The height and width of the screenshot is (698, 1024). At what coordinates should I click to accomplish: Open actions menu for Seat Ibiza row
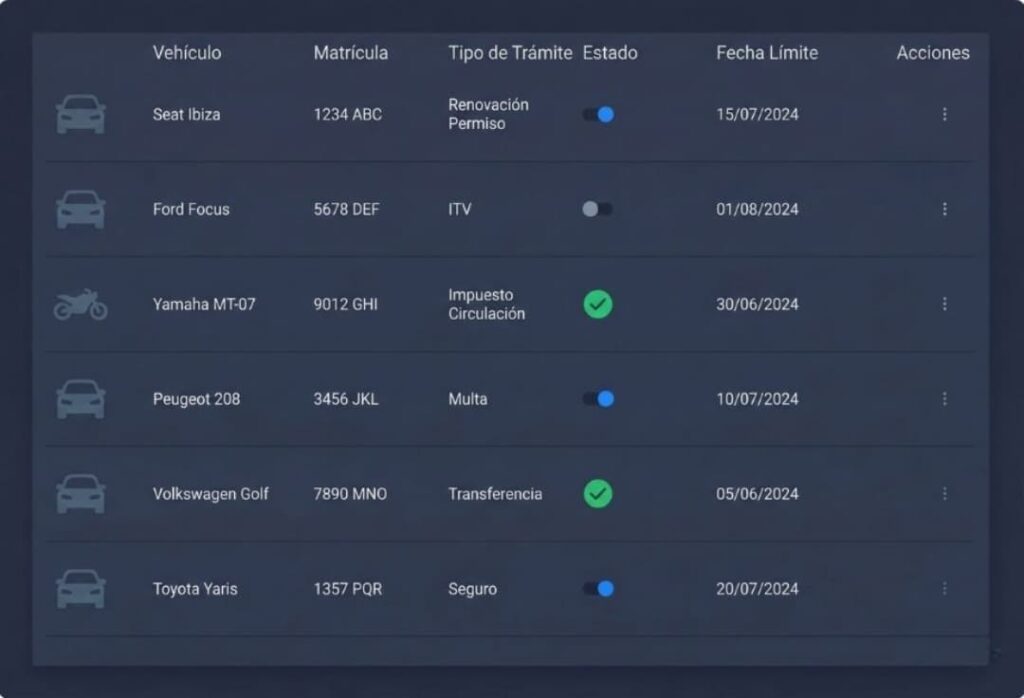pos(944,114)
